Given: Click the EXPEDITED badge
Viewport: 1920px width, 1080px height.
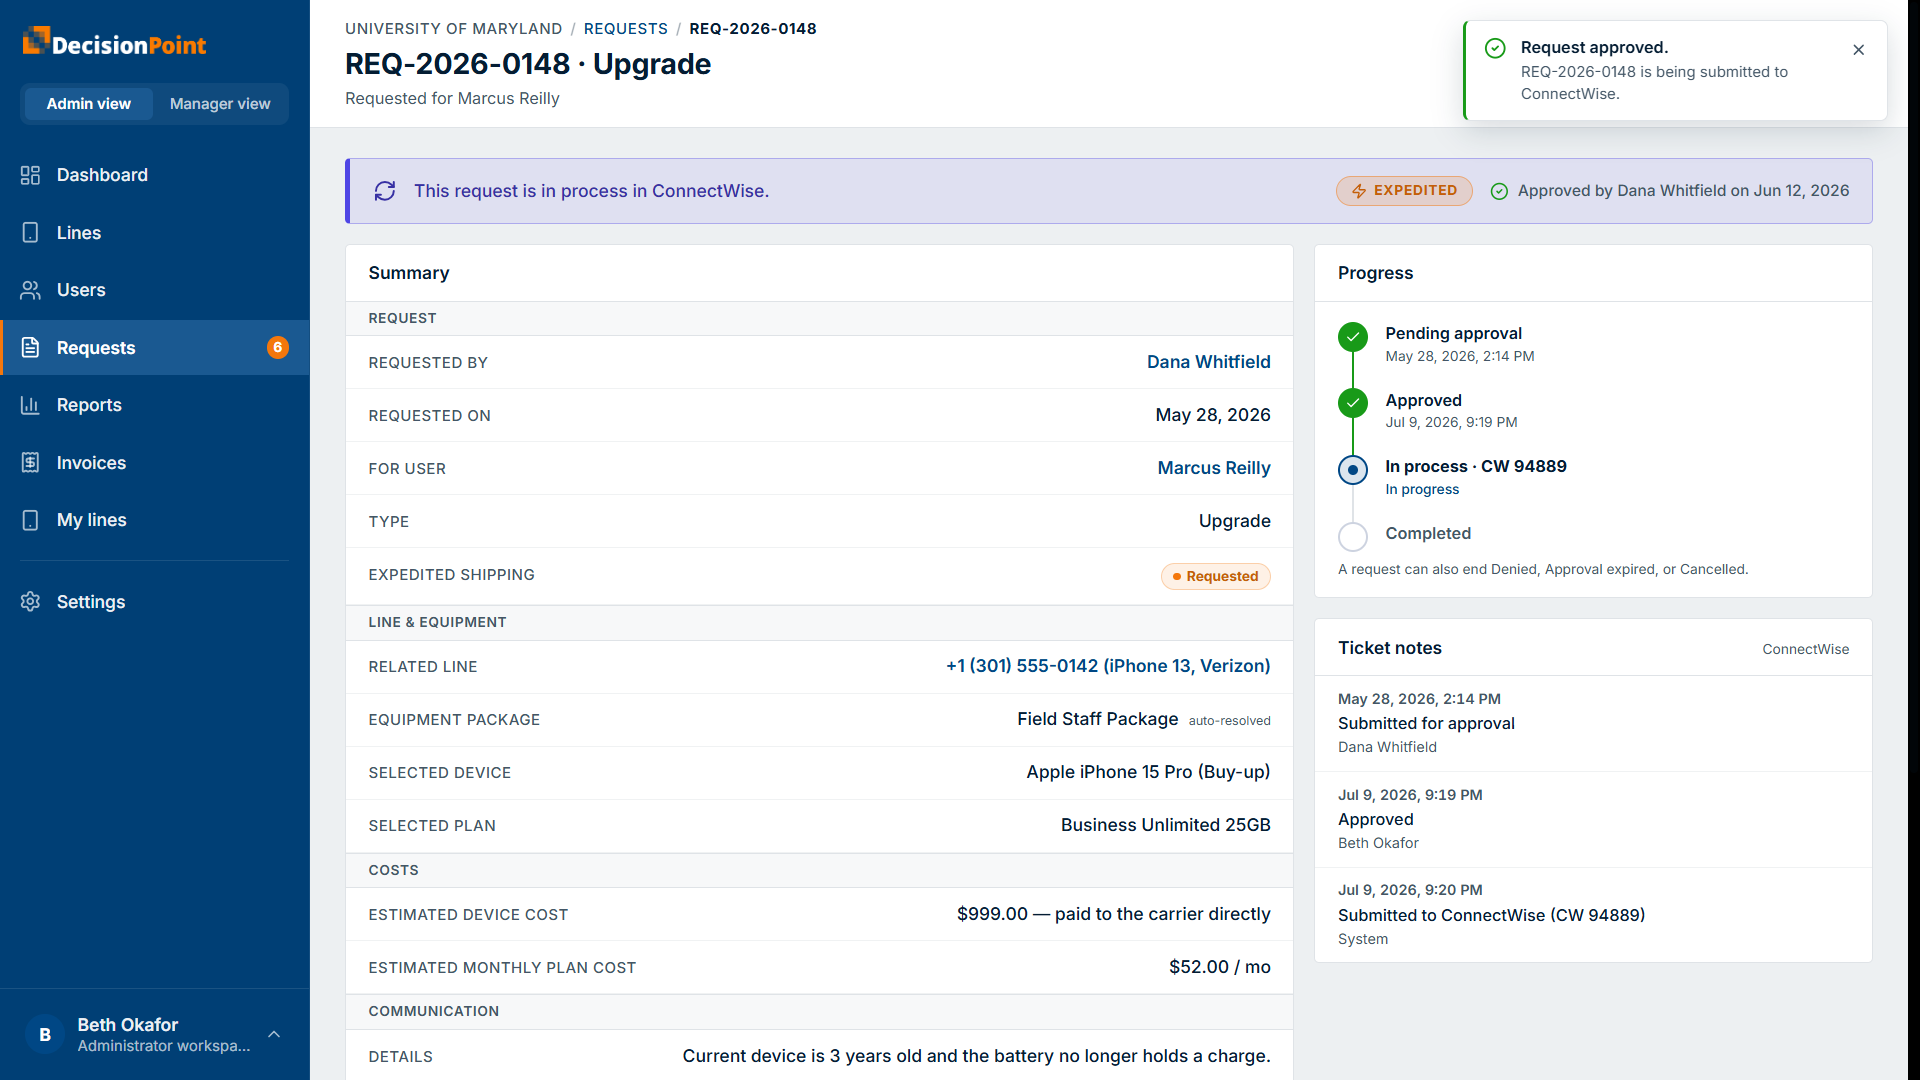Looking at the screenshot, I should coord(1404,191).
